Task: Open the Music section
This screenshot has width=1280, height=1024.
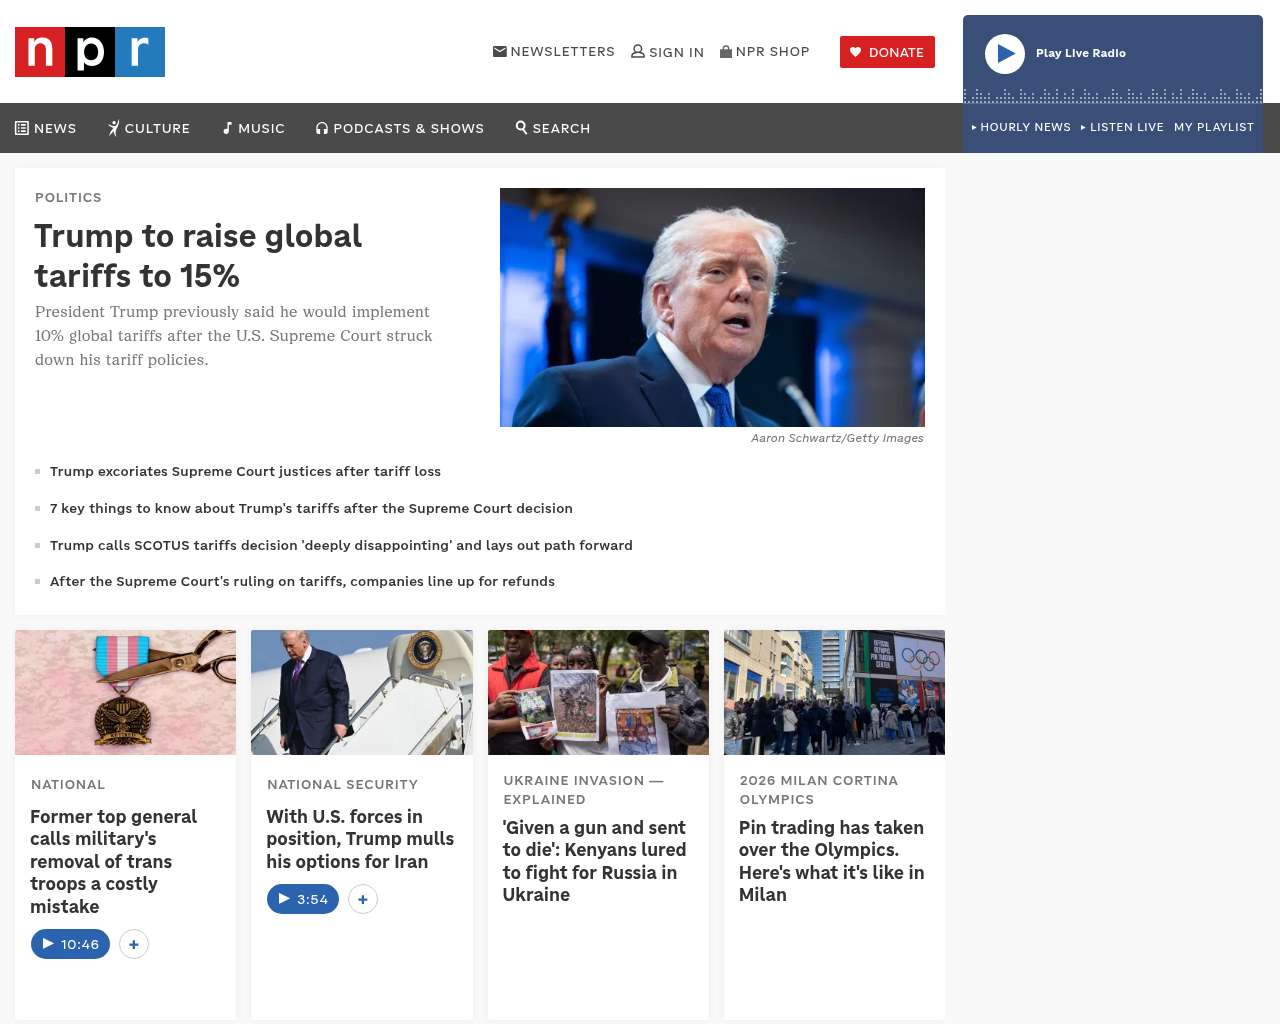Action: pos(254,128)
